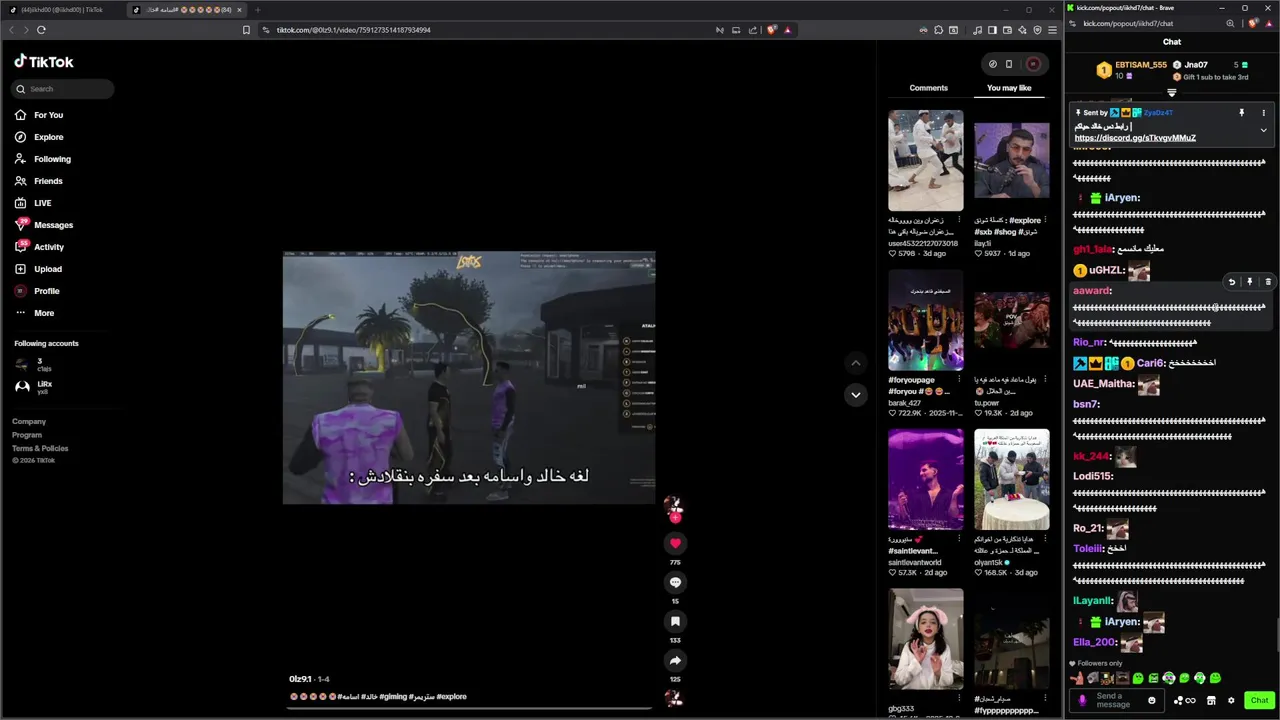This screenshot has height=720, width=1280.
Task: Expand the leaderboard with arrow under gifters
Action: click(1172, 93)
